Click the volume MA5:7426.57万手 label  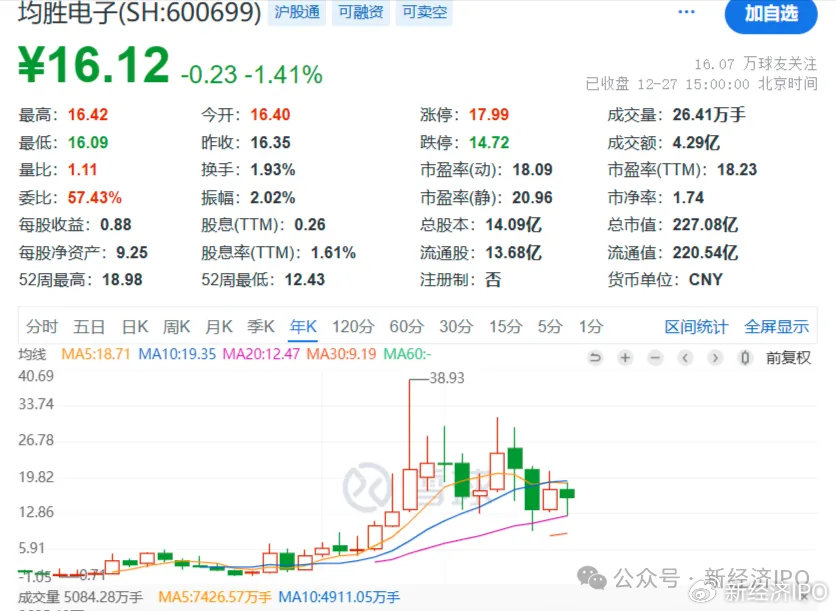pos(214,597)
